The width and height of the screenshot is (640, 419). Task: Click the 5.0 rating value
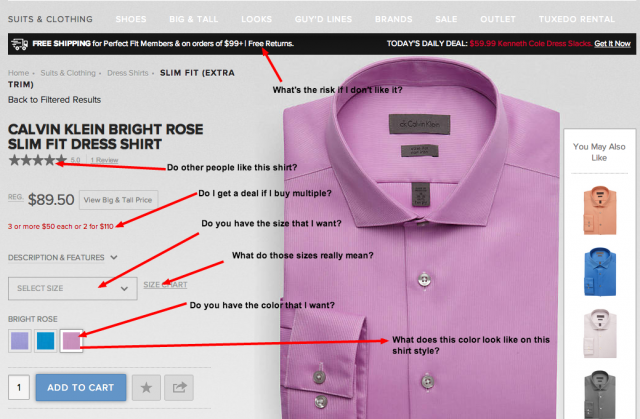point(76,160)
